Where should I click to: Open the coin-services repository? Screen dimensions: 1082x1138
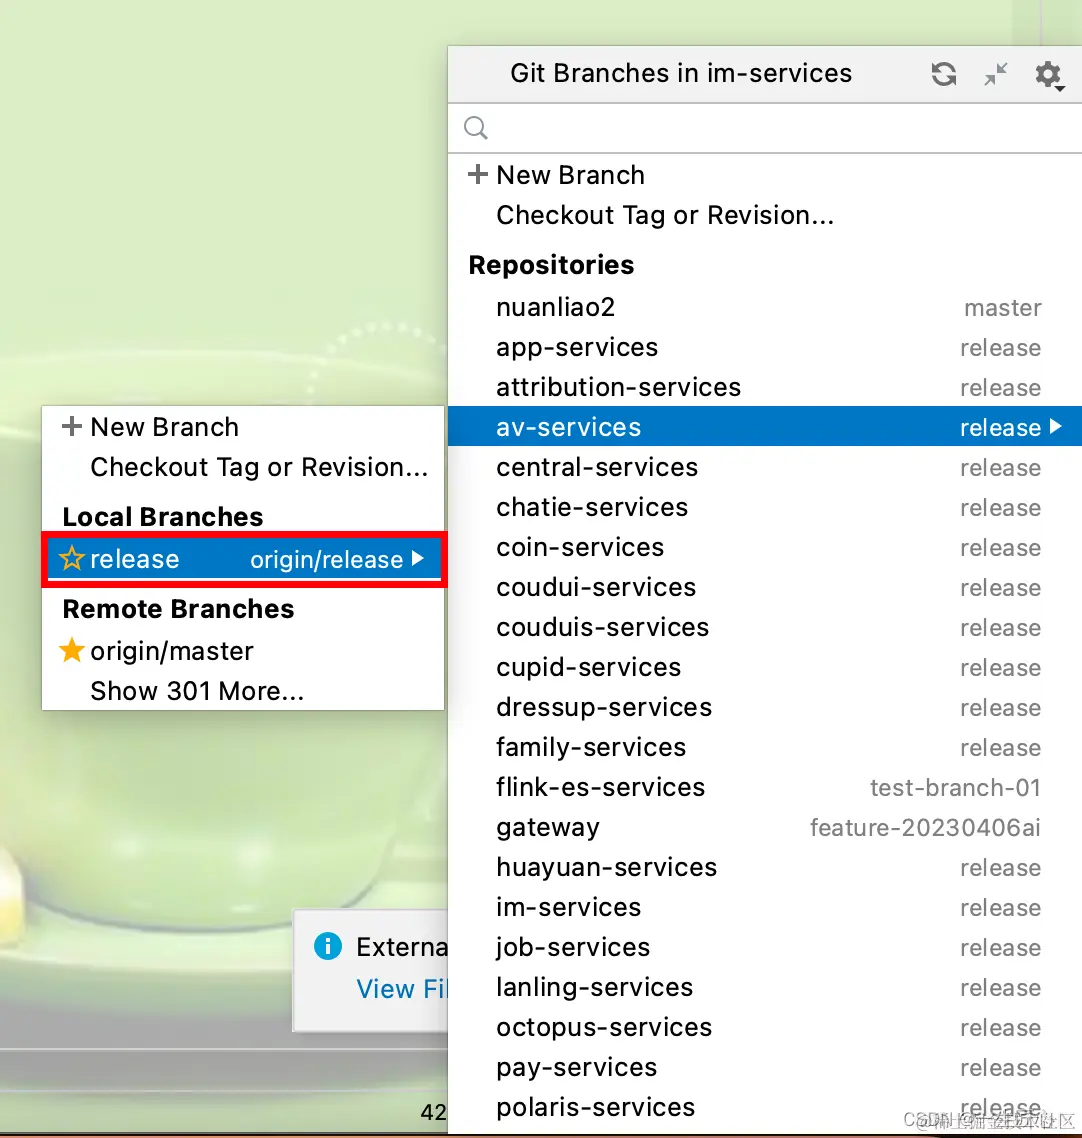tap(765, 547)
